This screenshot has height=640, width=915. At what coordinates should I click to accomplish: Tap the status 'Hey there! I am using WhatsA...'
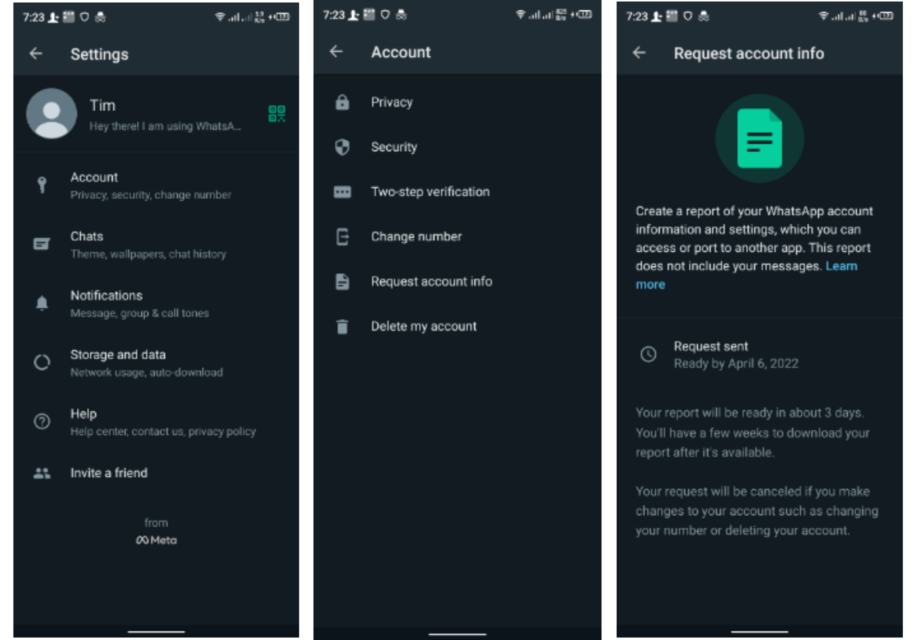[165, 126]
